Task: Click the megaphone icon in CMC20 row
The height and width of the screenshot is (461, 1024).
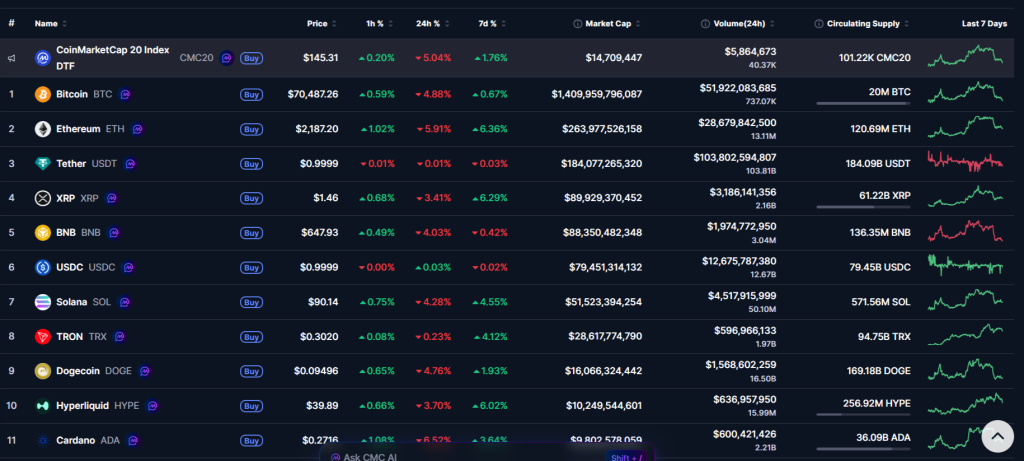Action: (12, 59)
